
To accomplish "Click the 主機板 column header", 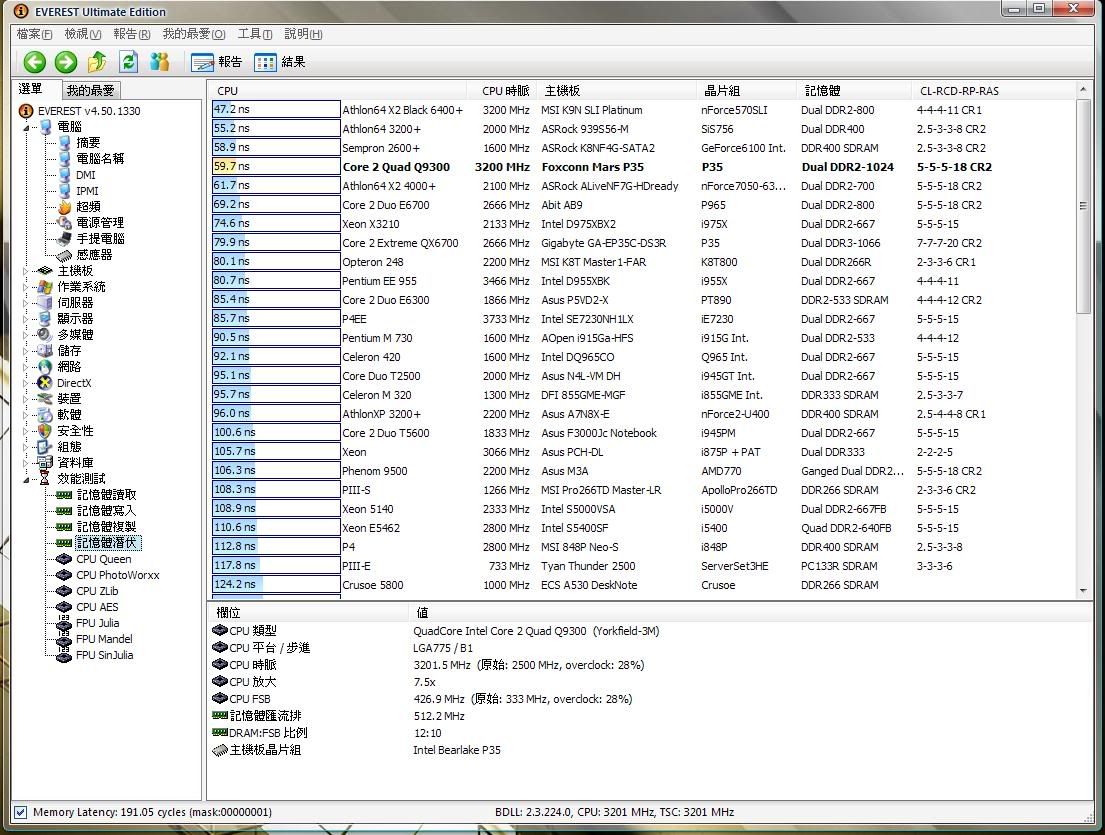I will (x=616, y=91).
